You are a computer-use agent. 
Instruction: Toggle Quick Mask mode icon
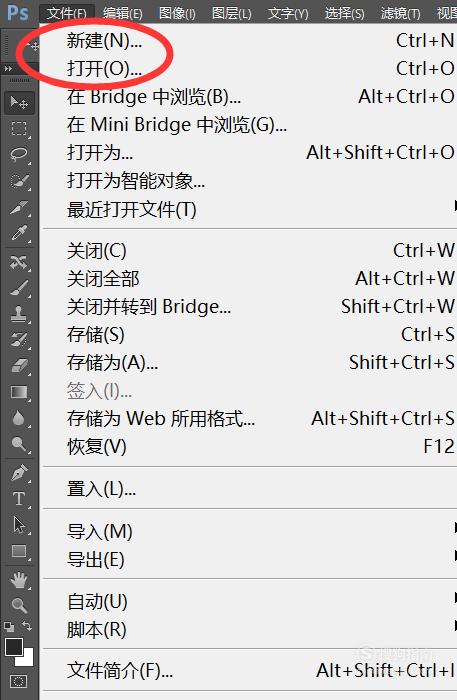(18, 681)
